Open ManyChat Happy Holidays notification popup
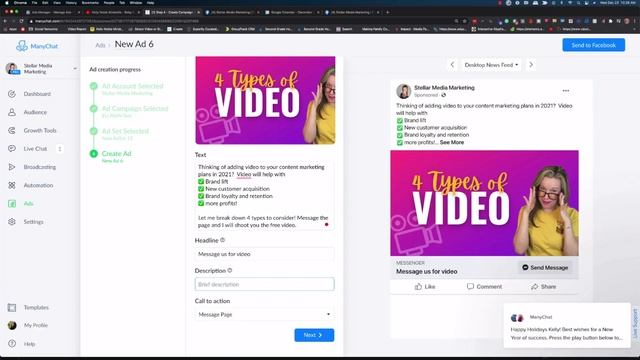Image resolution: width=640 pixels, height=360 pixels. tap(567, 325)
